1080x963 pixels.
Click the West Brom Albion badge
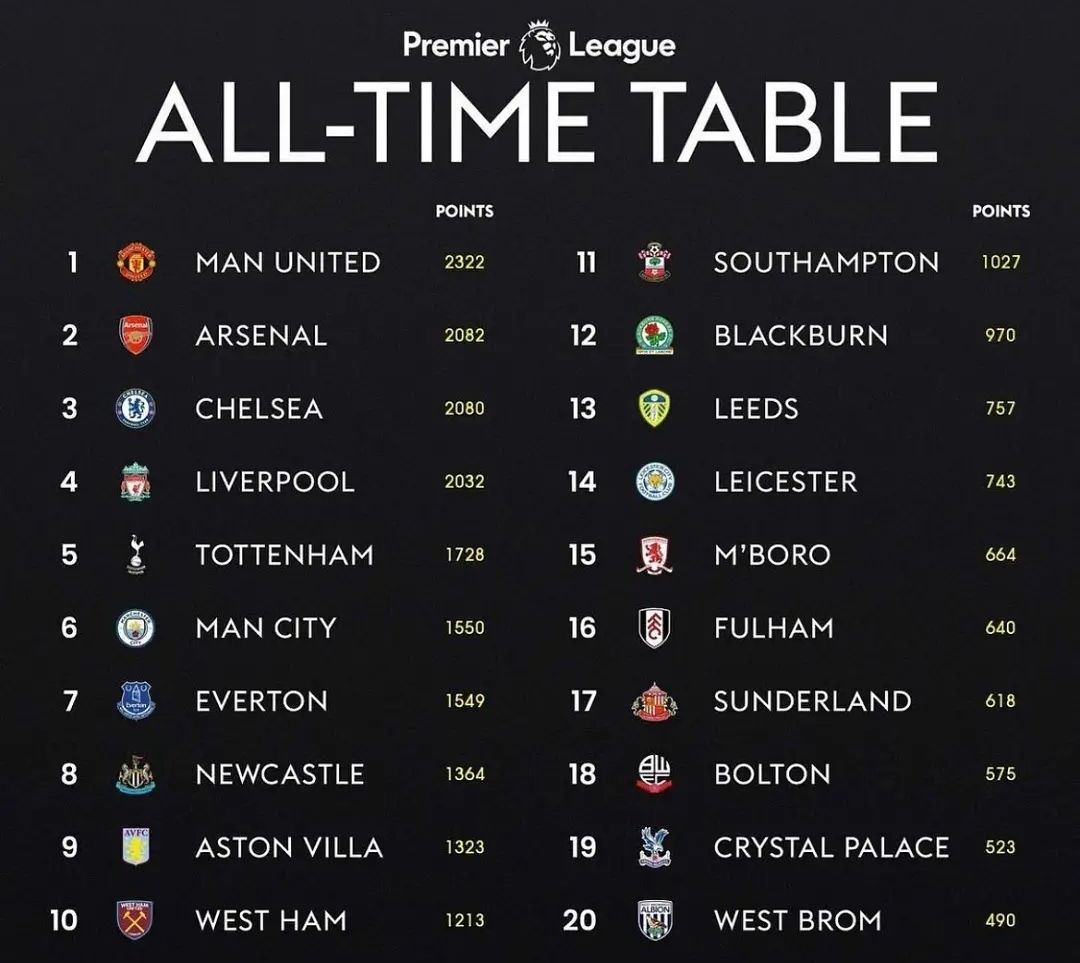654,920
